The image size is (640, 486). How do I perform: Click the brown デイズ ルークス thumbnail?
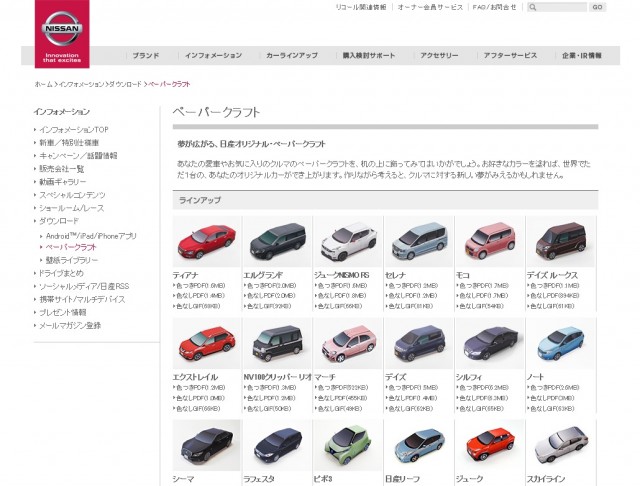click(561, 242)
